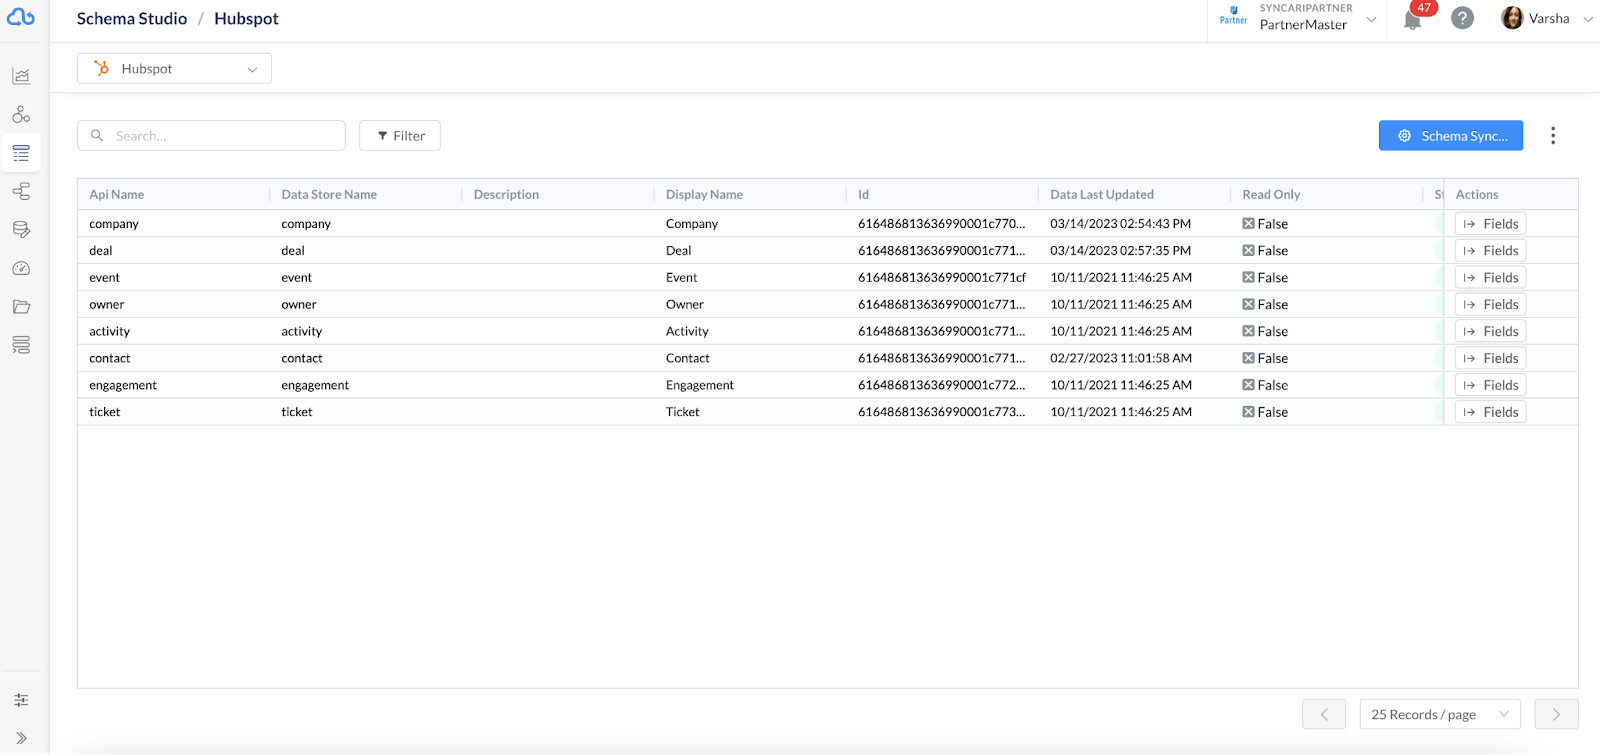1600x755 pixels.
Task: Click Read Only False checkbox for owner
Action: click(1248, 305)
